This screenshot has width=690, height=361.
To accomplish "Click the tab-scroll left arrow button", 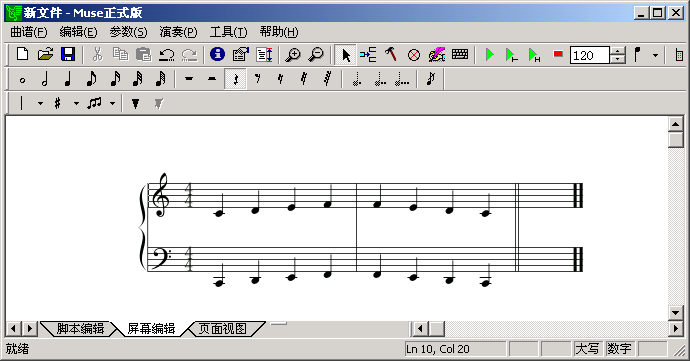I will pyautogui.click(x=13, y=328).
